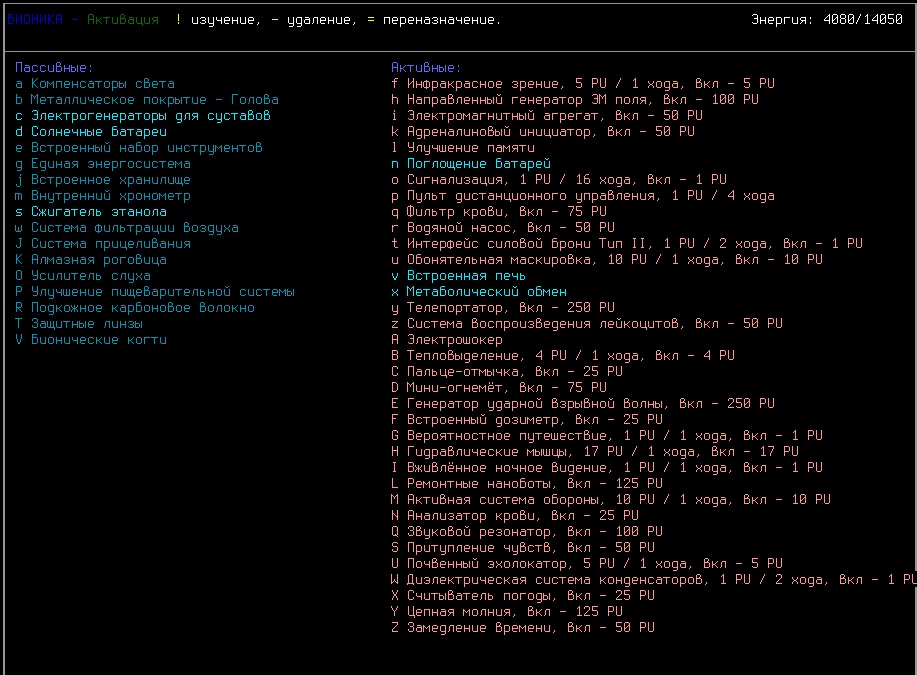917x675 pixels.
Task: Click 'Улучшение памяти' in active list
Action: click(463, 147)
